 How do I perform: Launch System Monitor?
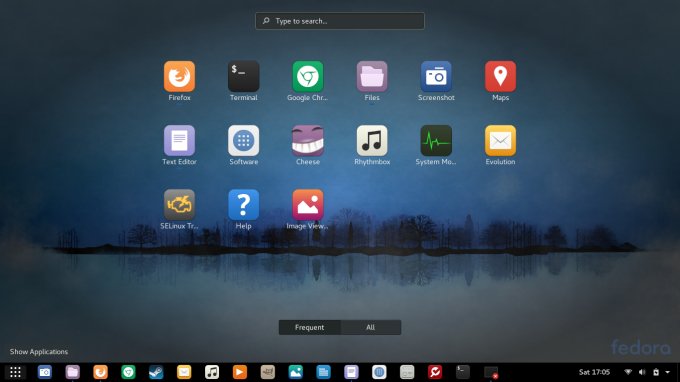[x=436, y=141]
